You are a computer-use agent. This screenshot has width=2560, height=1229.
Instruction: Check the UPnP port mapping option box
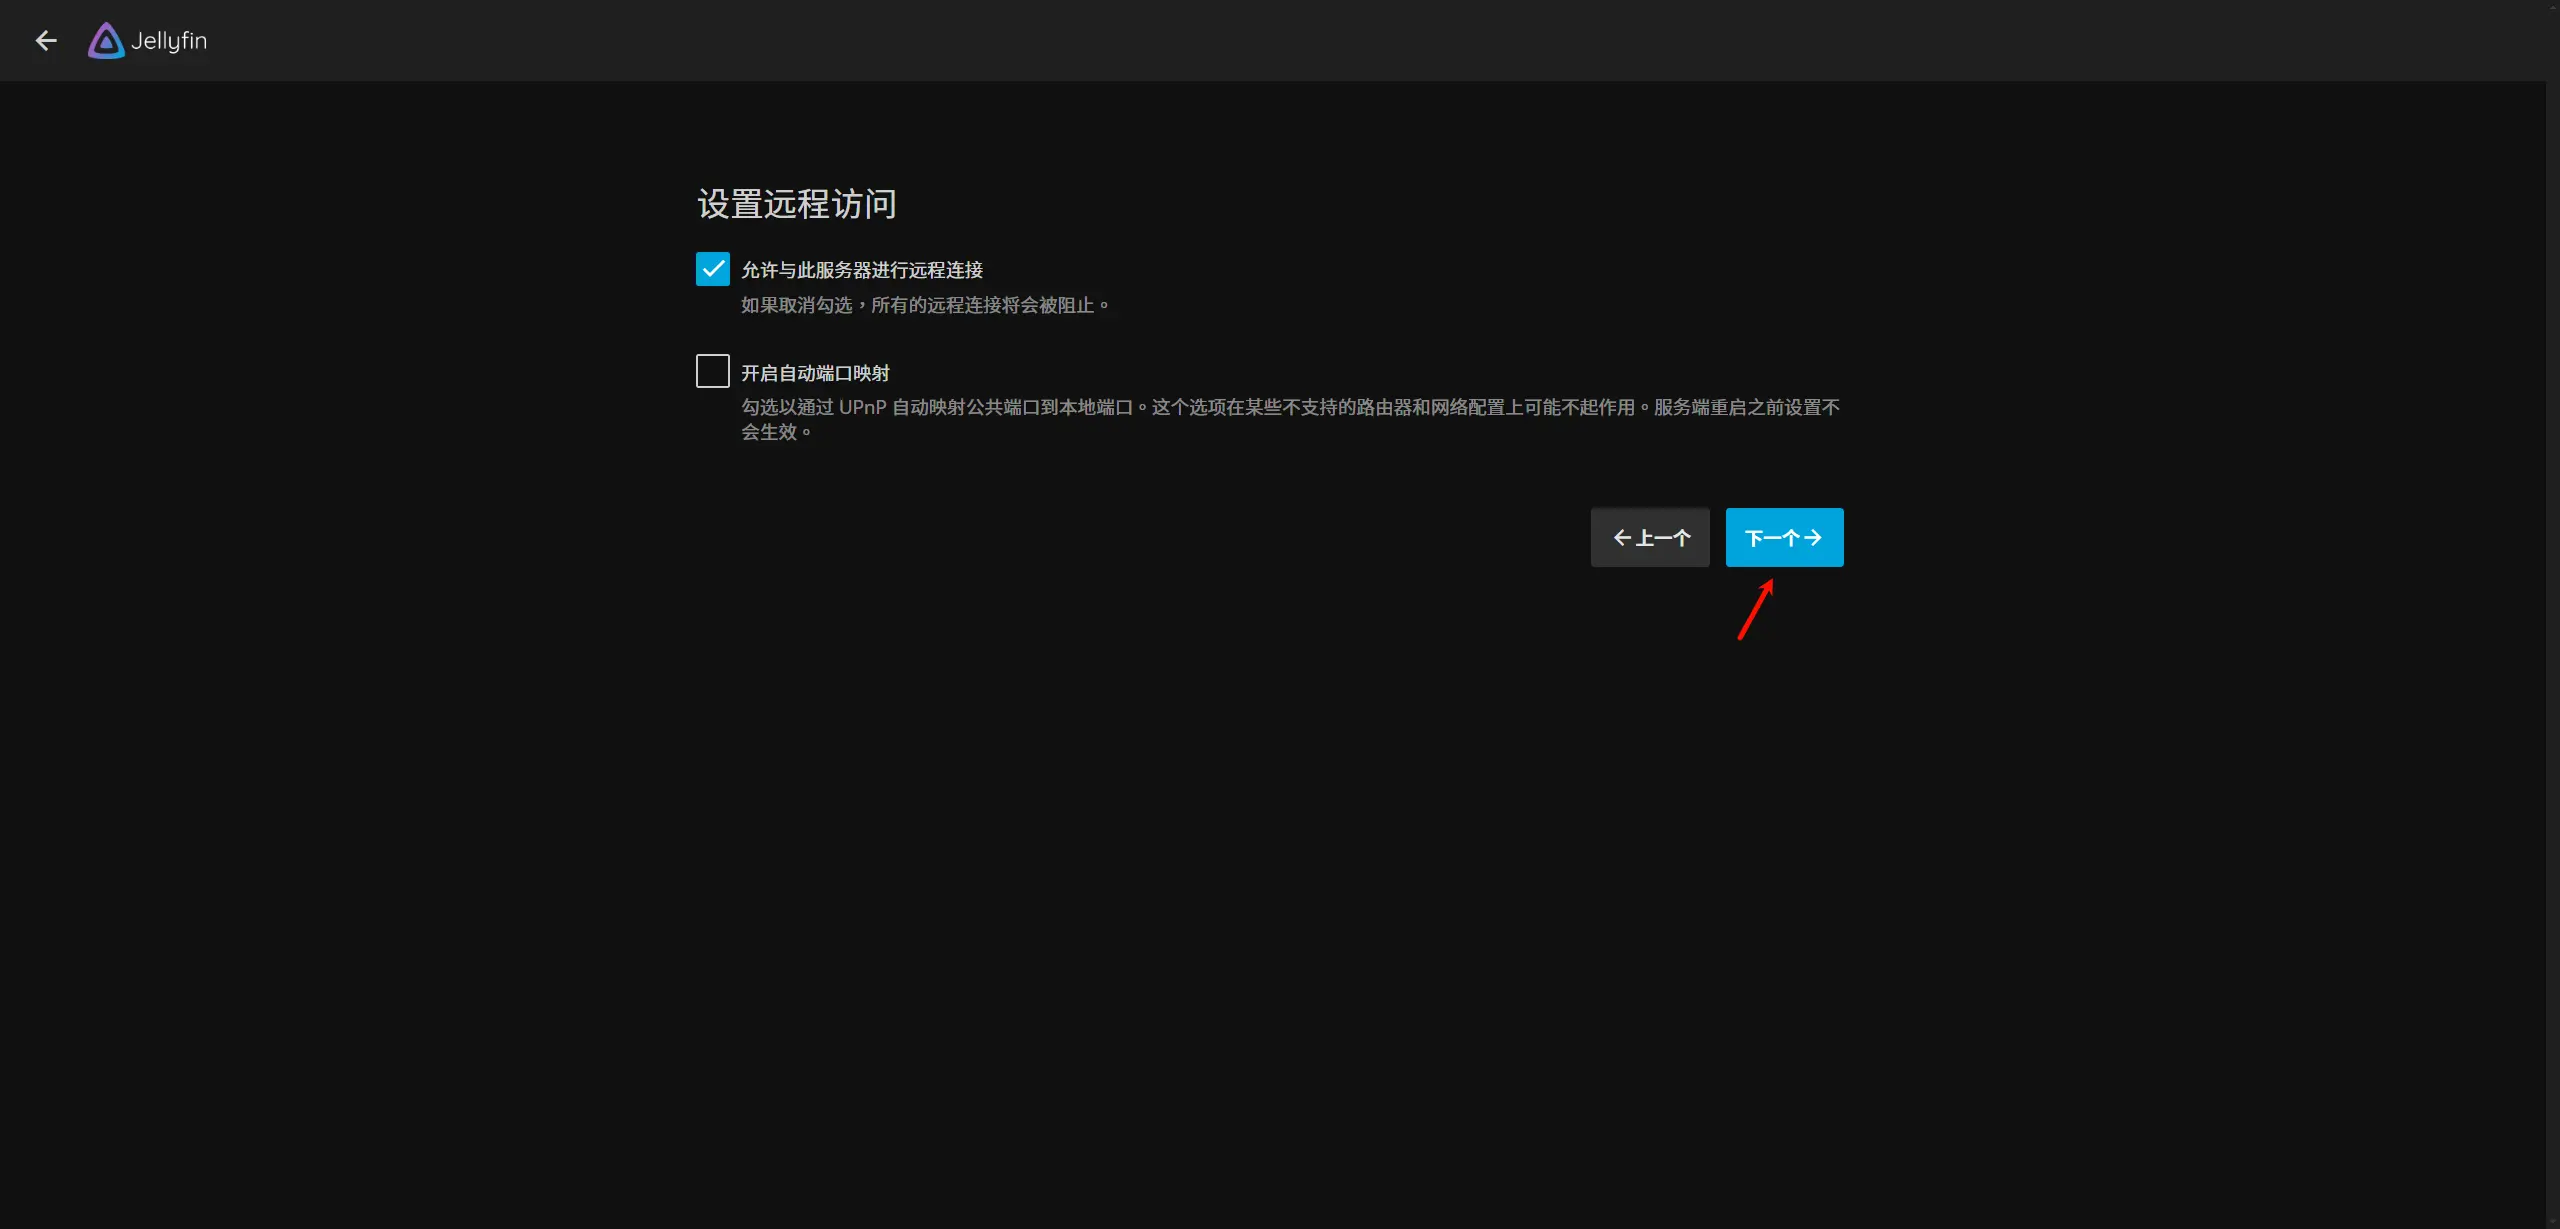(x=712, y=371)
